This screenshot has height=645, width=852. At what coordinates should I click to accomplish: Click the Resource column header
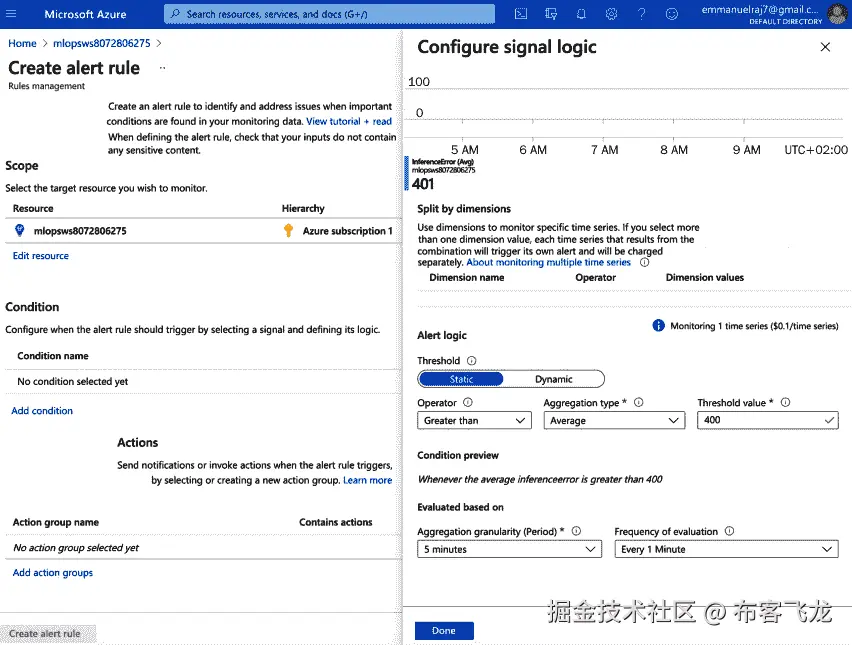coord(33,209)
